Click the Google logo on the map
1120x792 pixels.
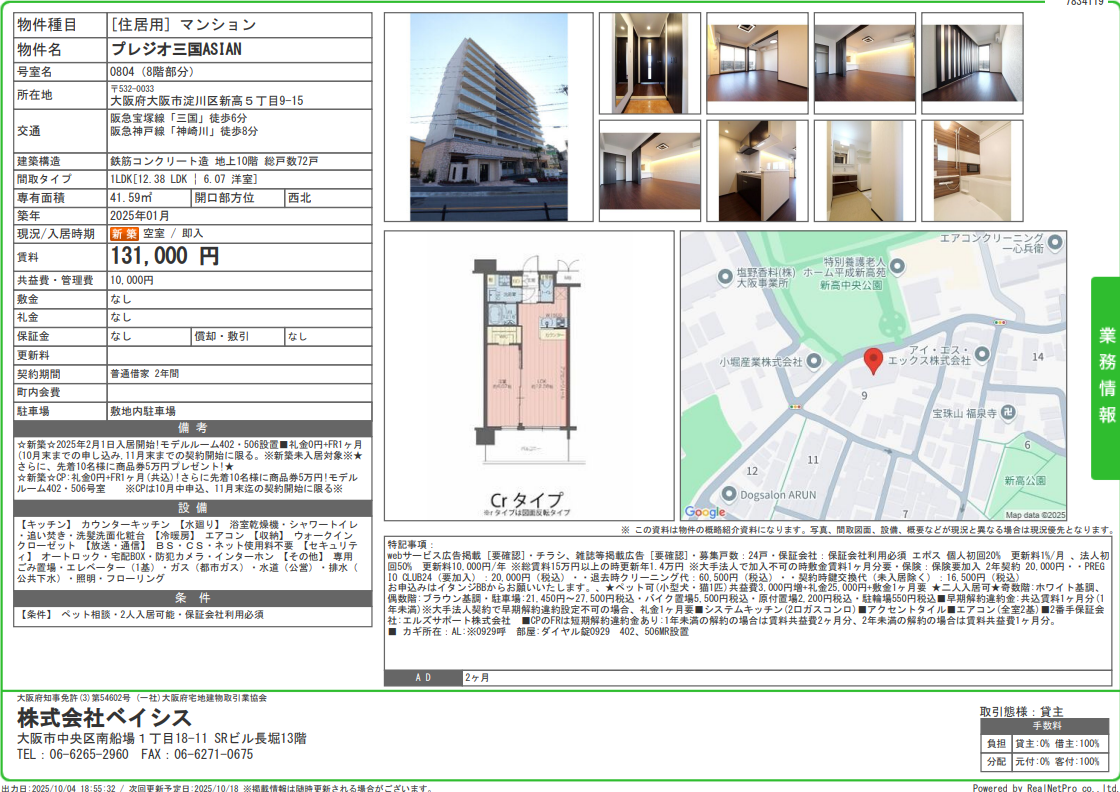click(705, 512)
